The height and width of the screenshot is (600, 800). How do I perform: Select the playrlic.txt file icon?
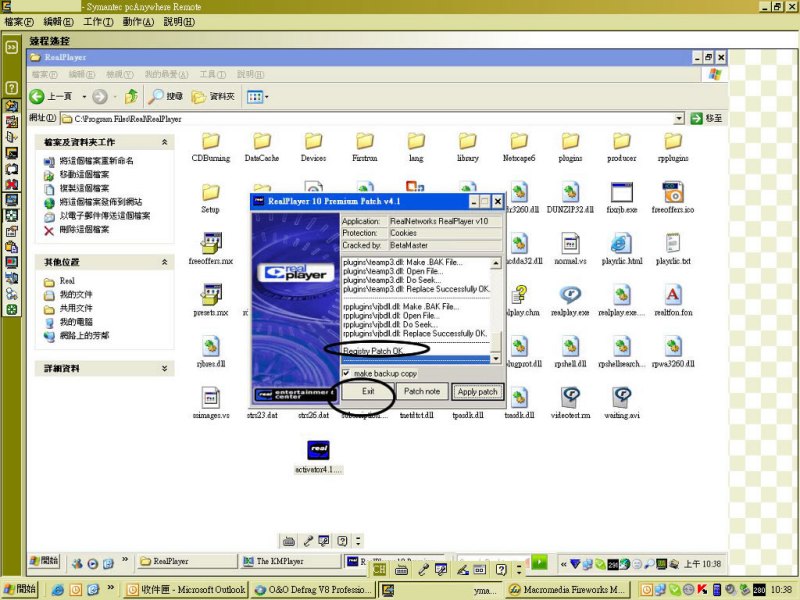pyautogui.click(x=673, y=243)
